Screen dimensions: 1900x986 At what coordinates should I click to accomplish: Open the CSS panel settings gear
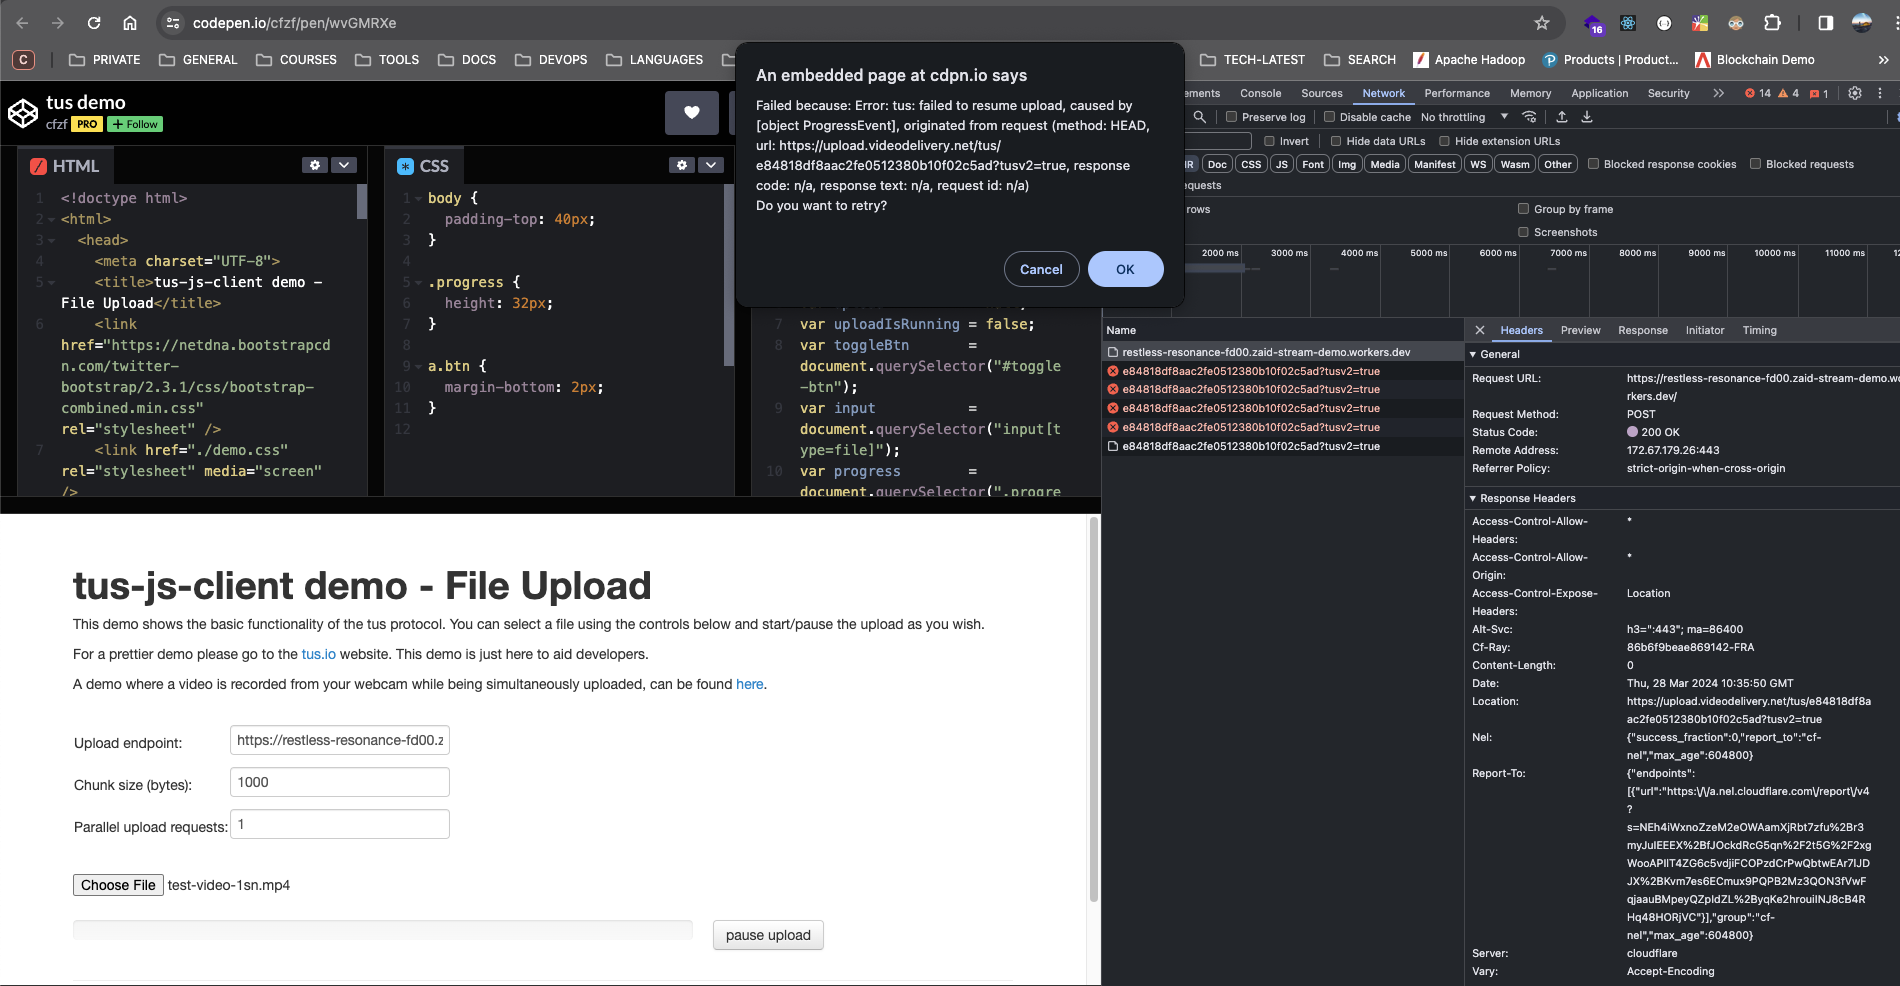pyautogui.click(x=682, y=165)
